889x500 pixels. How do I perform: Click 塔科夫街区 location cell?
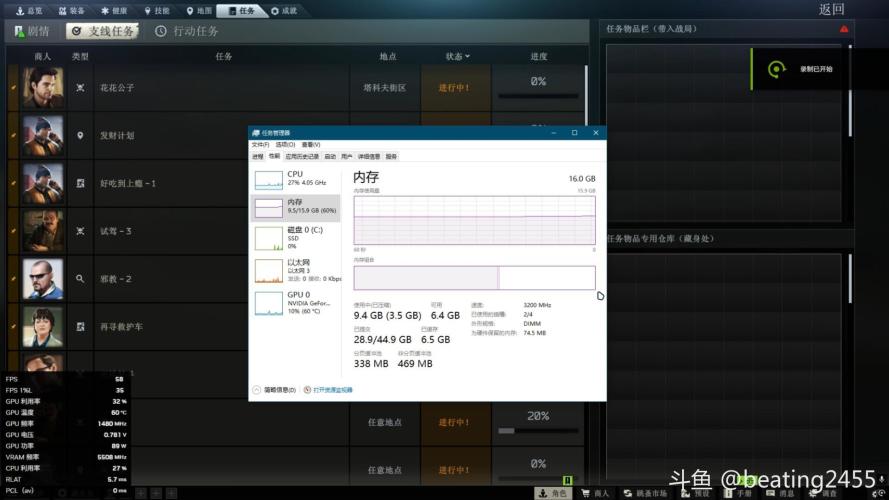tap(385, 87)
